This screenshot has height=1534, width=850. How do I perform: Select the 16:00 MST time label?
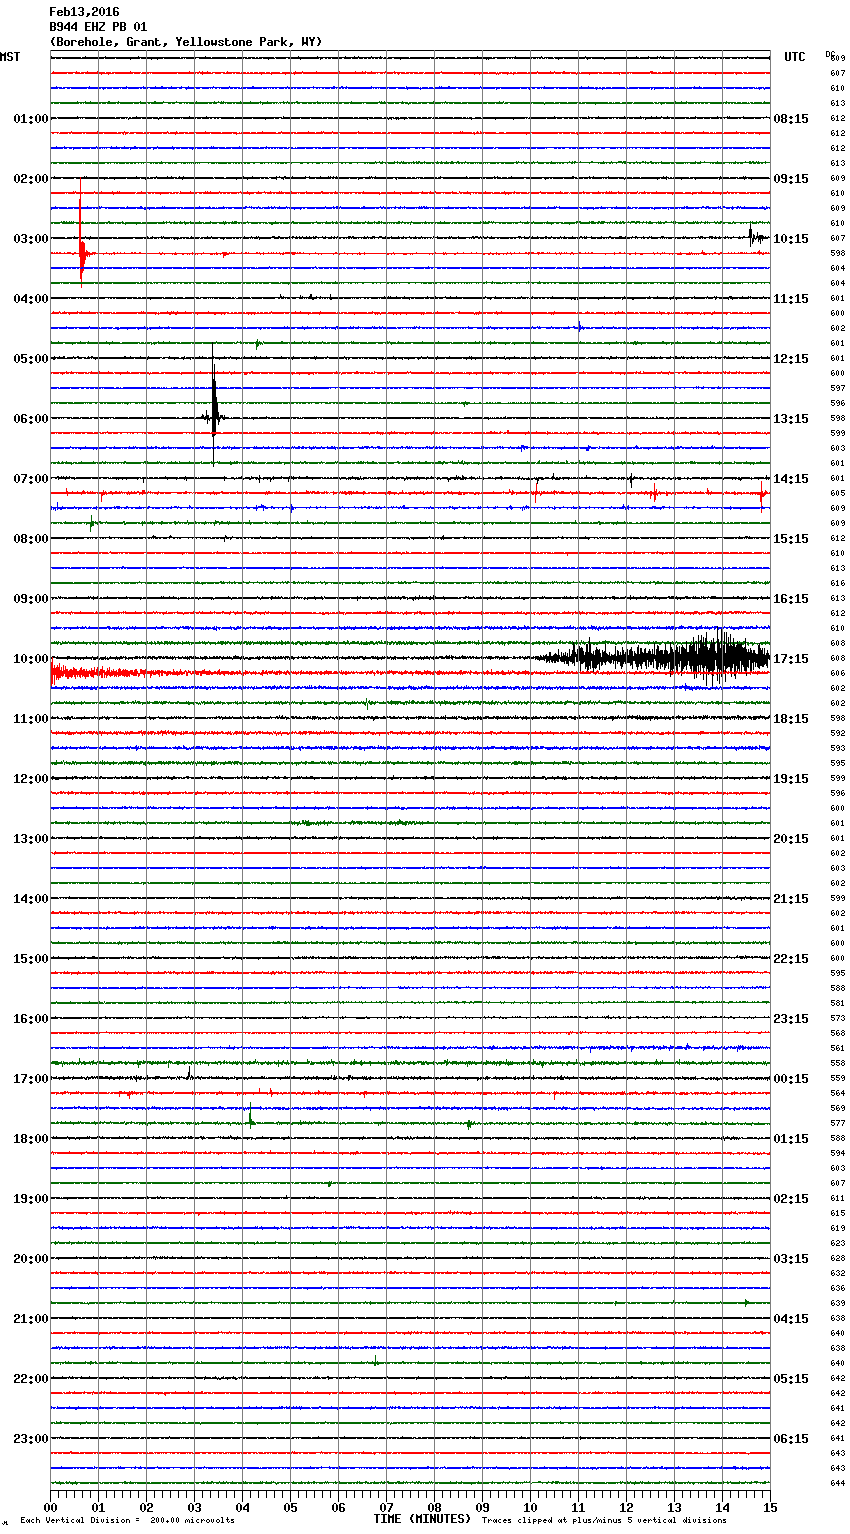(x=30, y=1019)
